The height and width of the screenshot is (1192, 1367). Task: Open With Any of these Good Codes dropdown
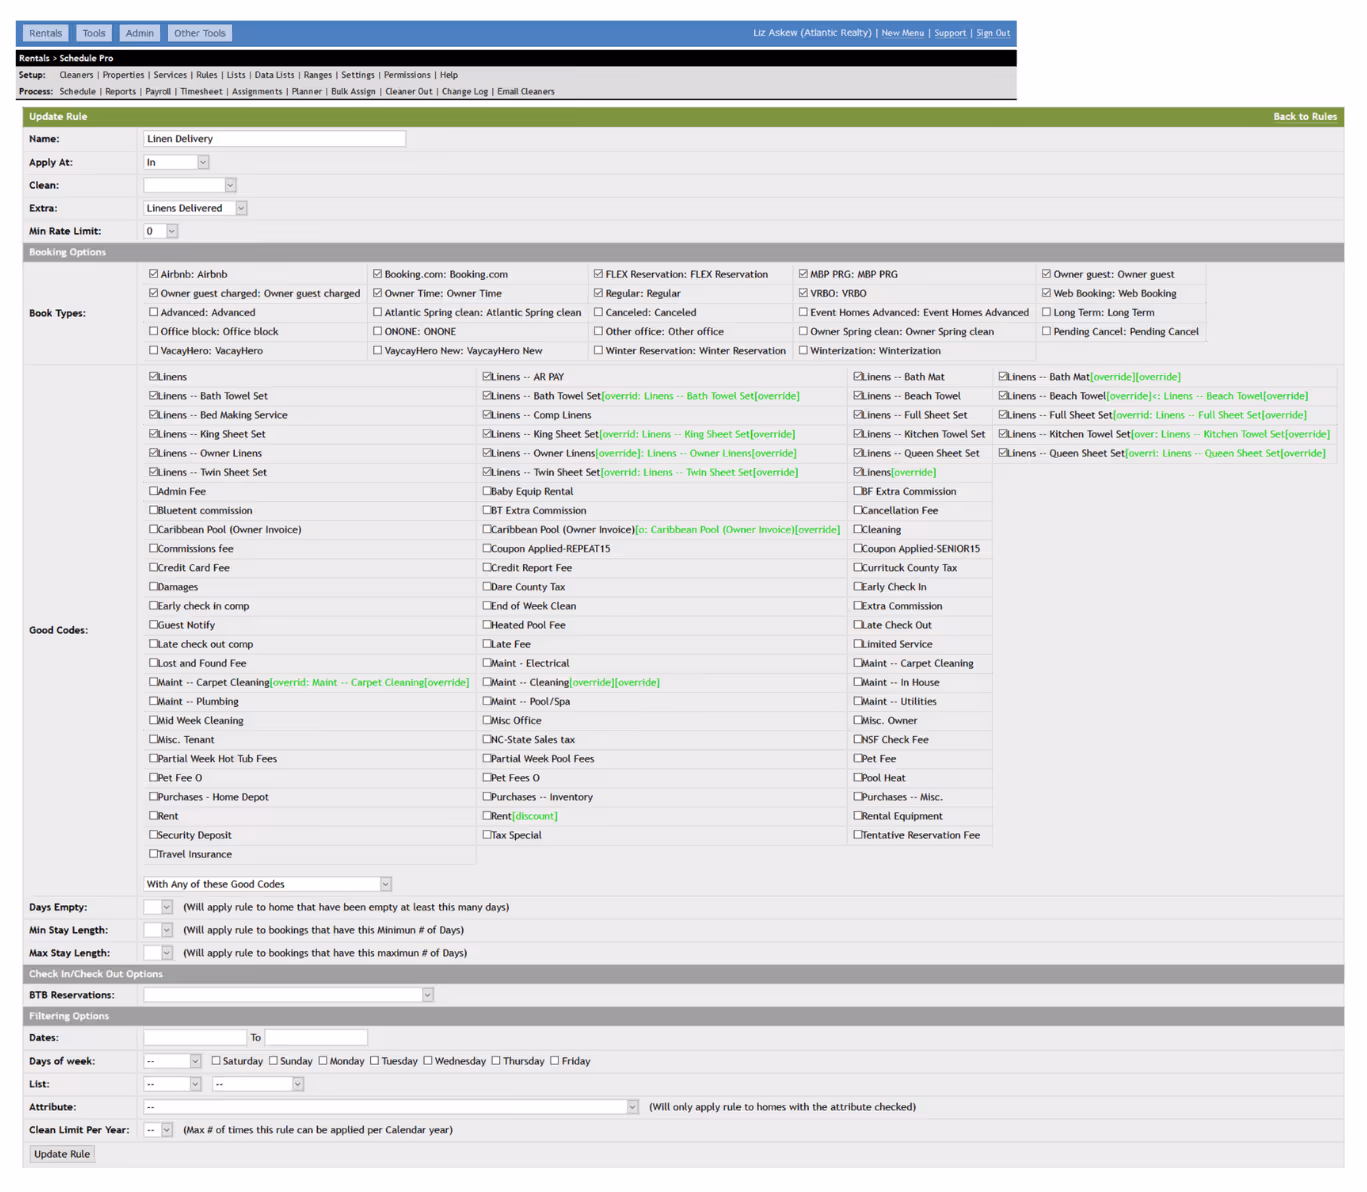click(x=268, y=884)
